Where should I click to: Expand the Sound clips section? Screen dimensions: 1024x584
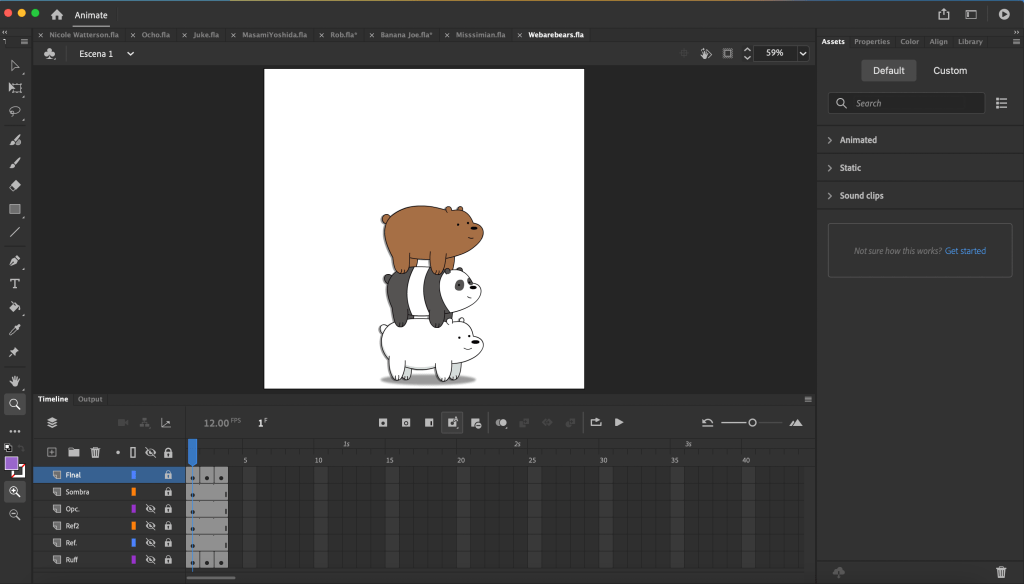pyautogui.click(x=861, y=196)
